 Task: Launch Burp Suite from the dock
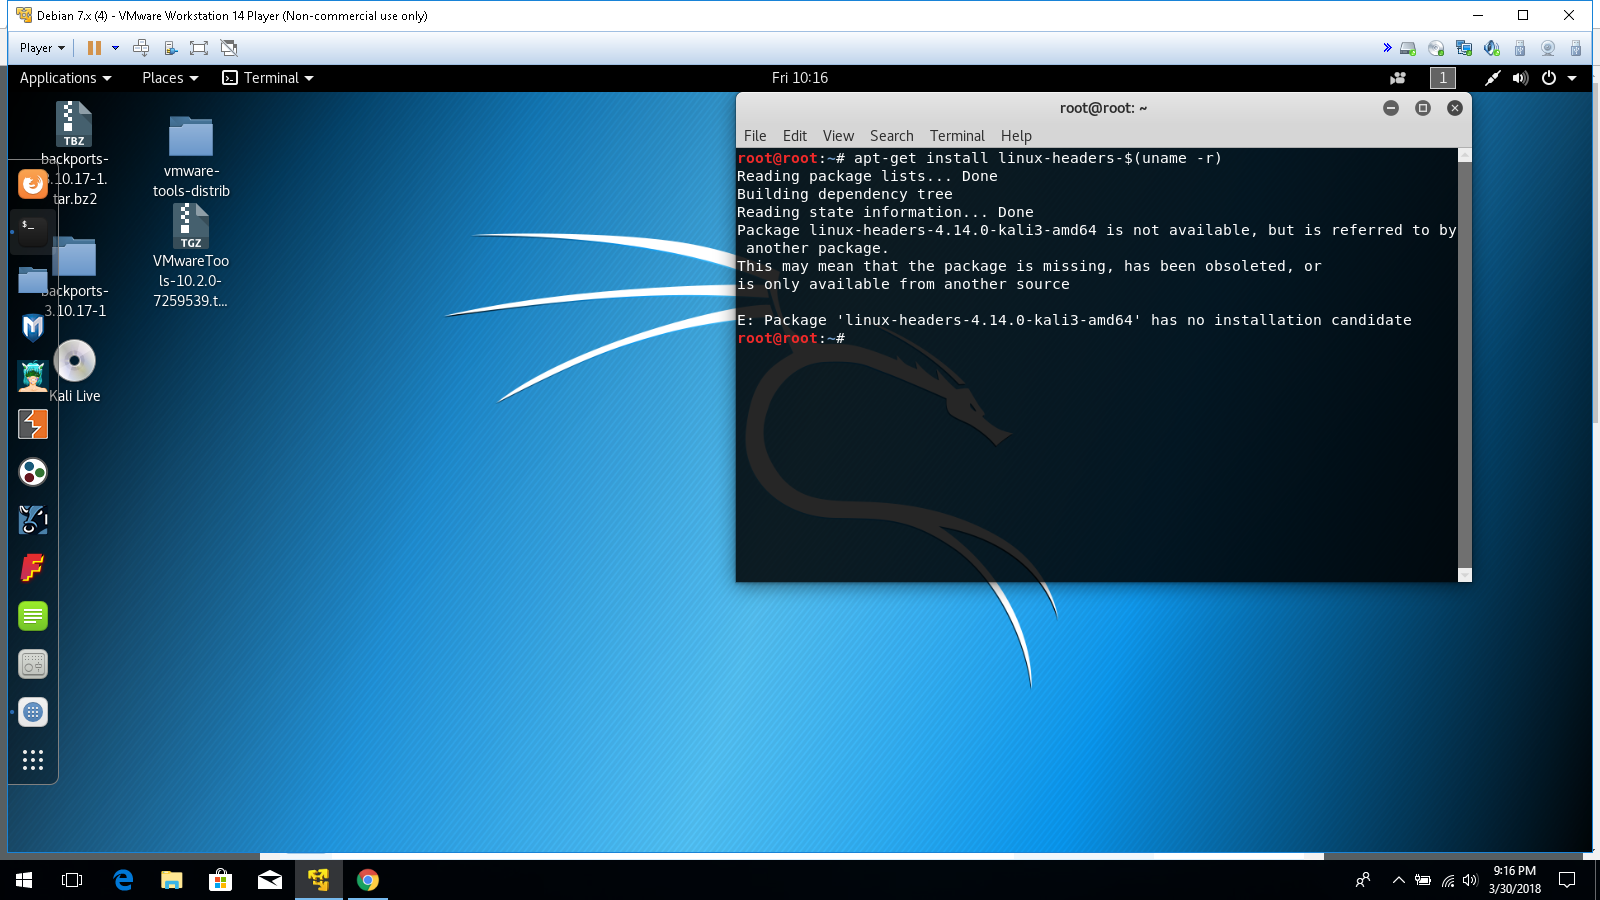[x=33, y=424]
